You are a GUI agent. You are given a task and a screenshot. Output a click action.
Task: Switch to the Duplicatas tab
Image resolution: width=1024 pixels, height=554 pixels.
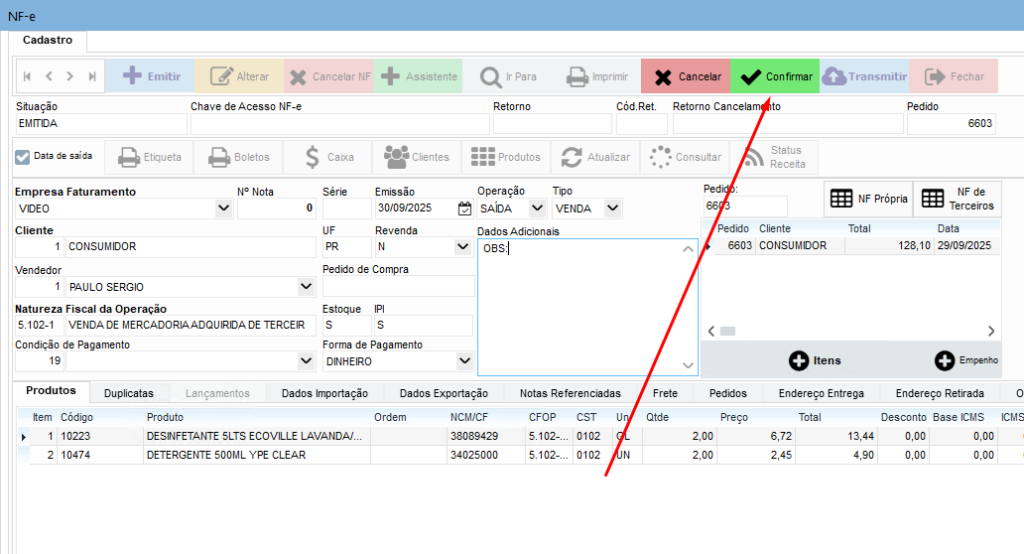[129, 393]
